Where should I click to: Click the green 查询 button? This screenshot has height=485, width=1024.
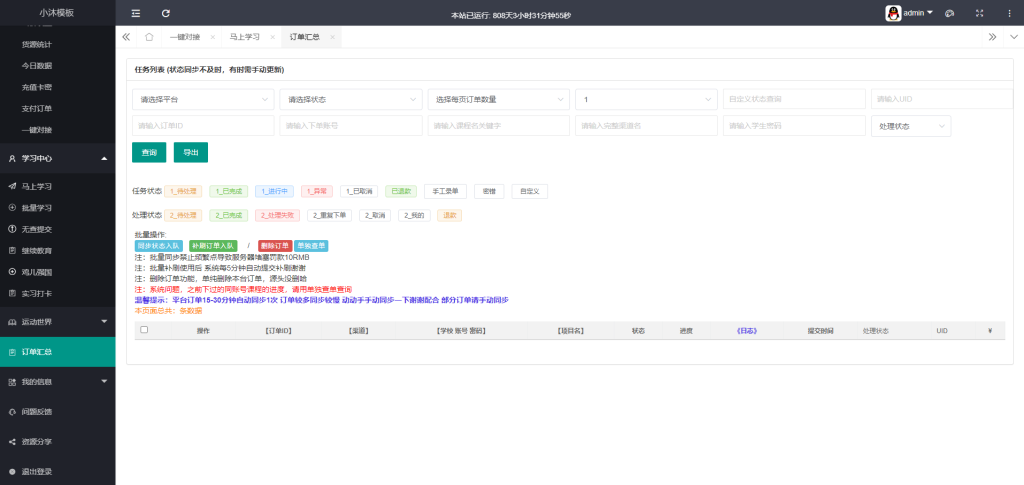[x=149, y=153]
